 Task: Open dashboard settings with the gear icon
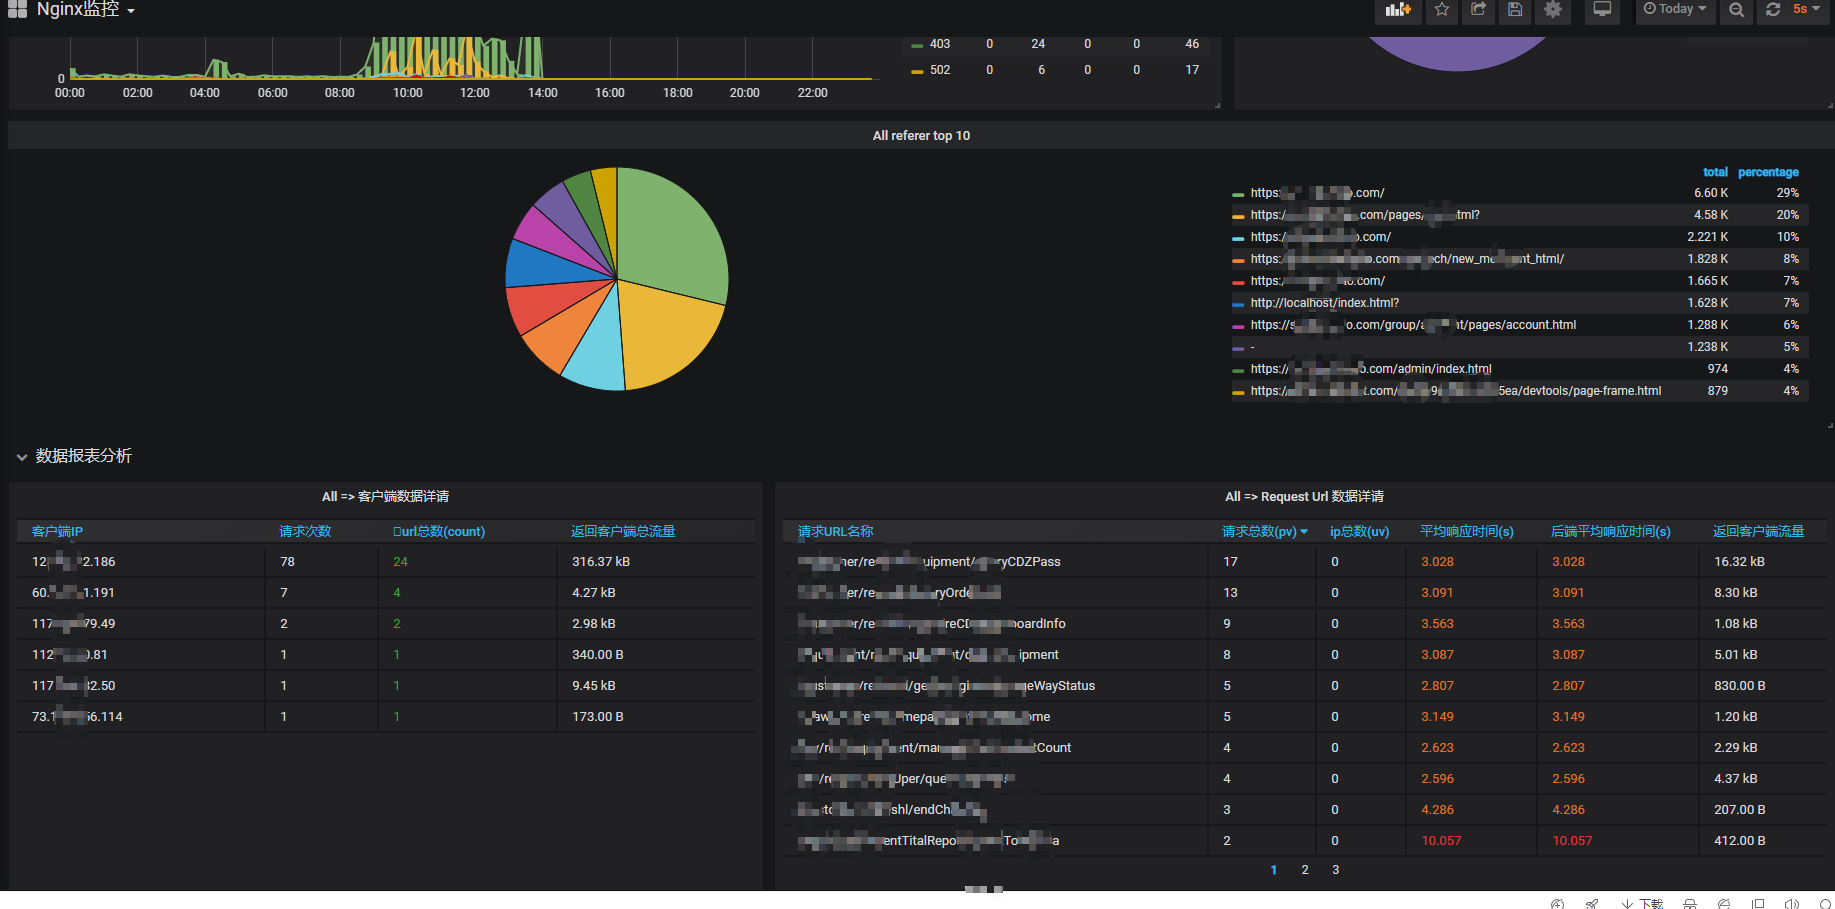coord(1552,11)
